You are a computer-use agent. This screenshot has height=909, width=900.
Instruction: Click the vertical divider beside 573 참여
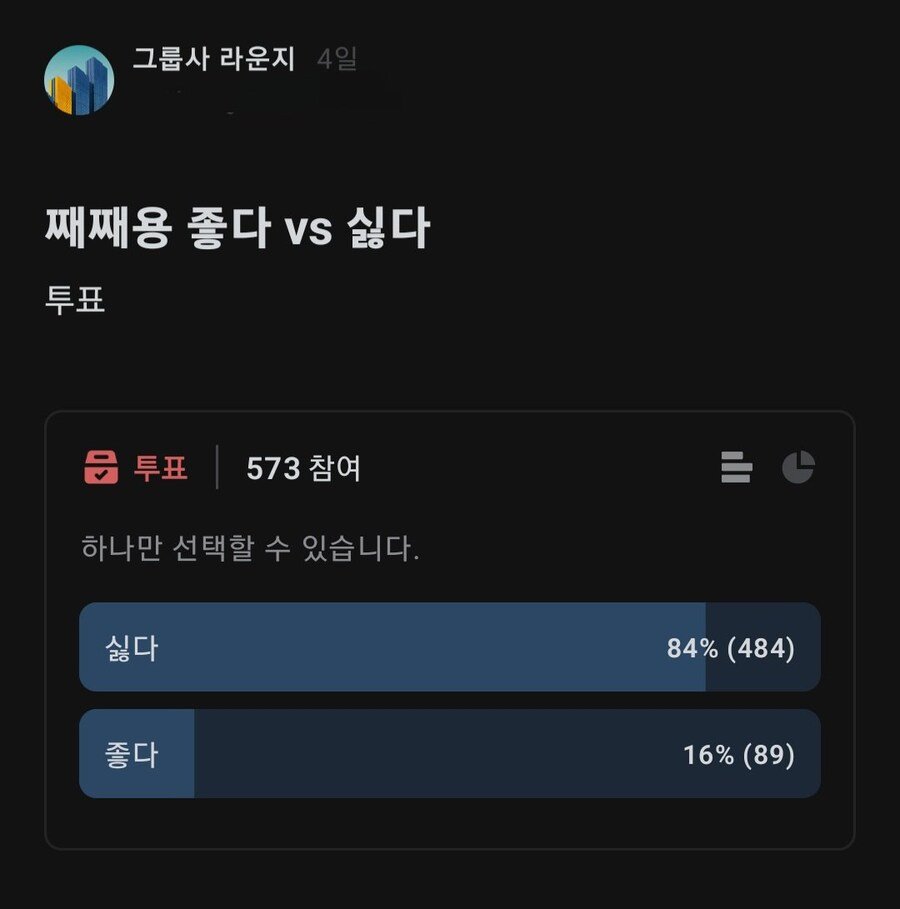[217, 467]
